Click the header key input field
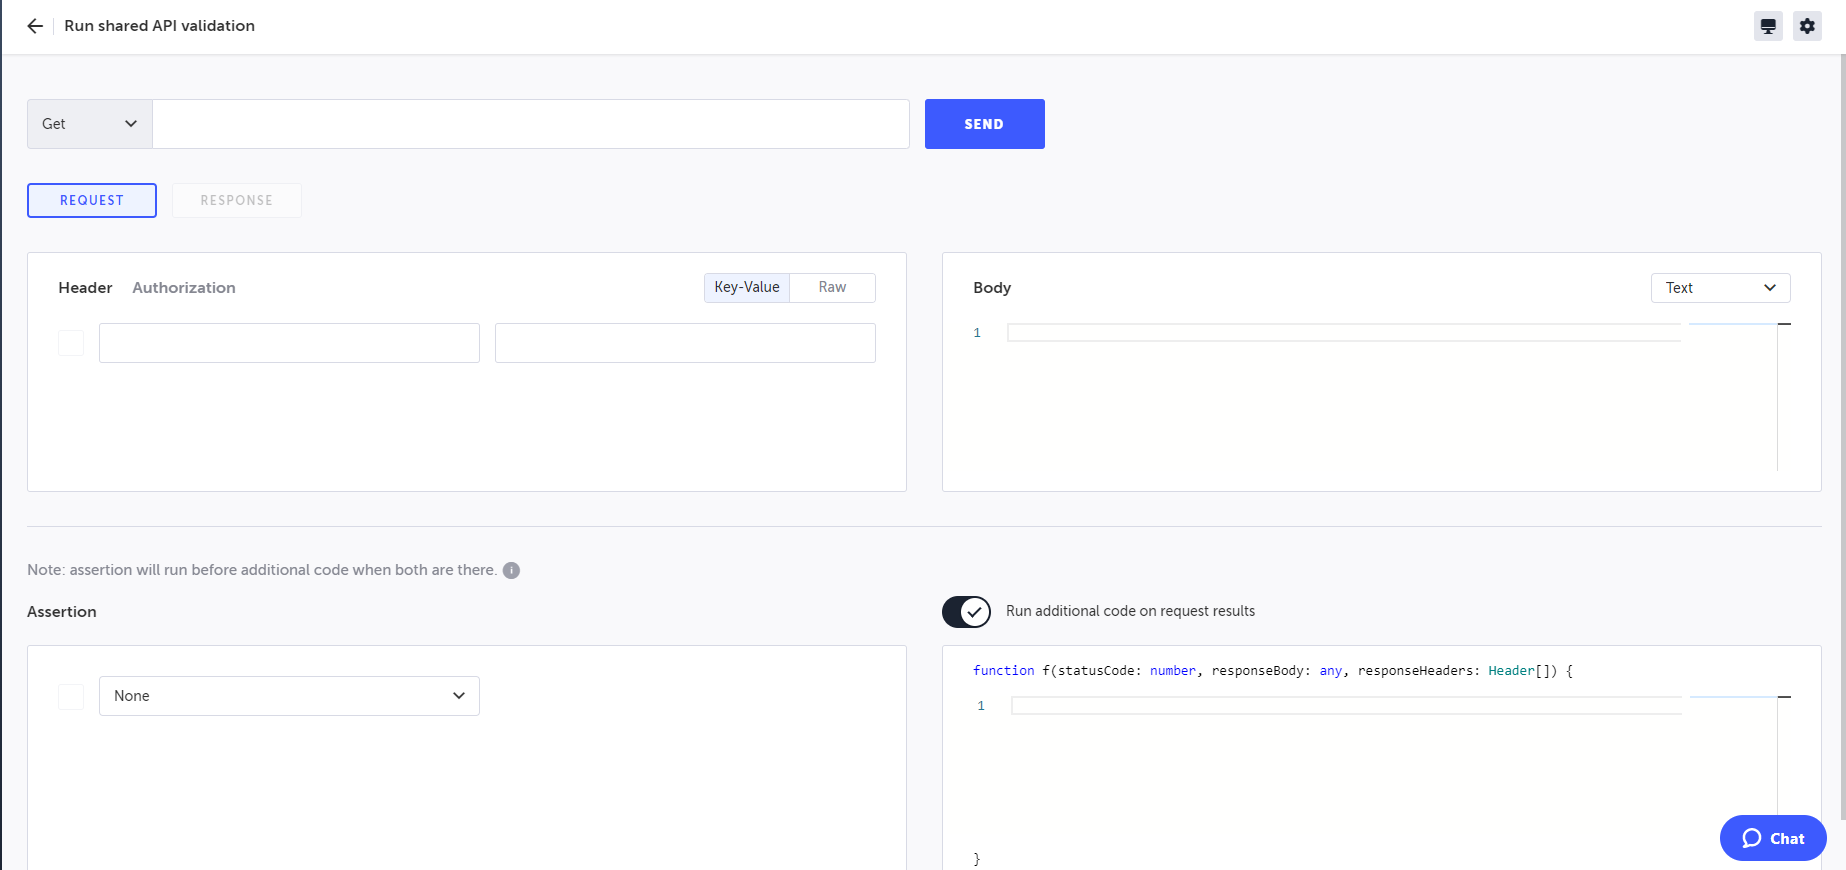Screen dimensions: 1846x870 (289, 343)
